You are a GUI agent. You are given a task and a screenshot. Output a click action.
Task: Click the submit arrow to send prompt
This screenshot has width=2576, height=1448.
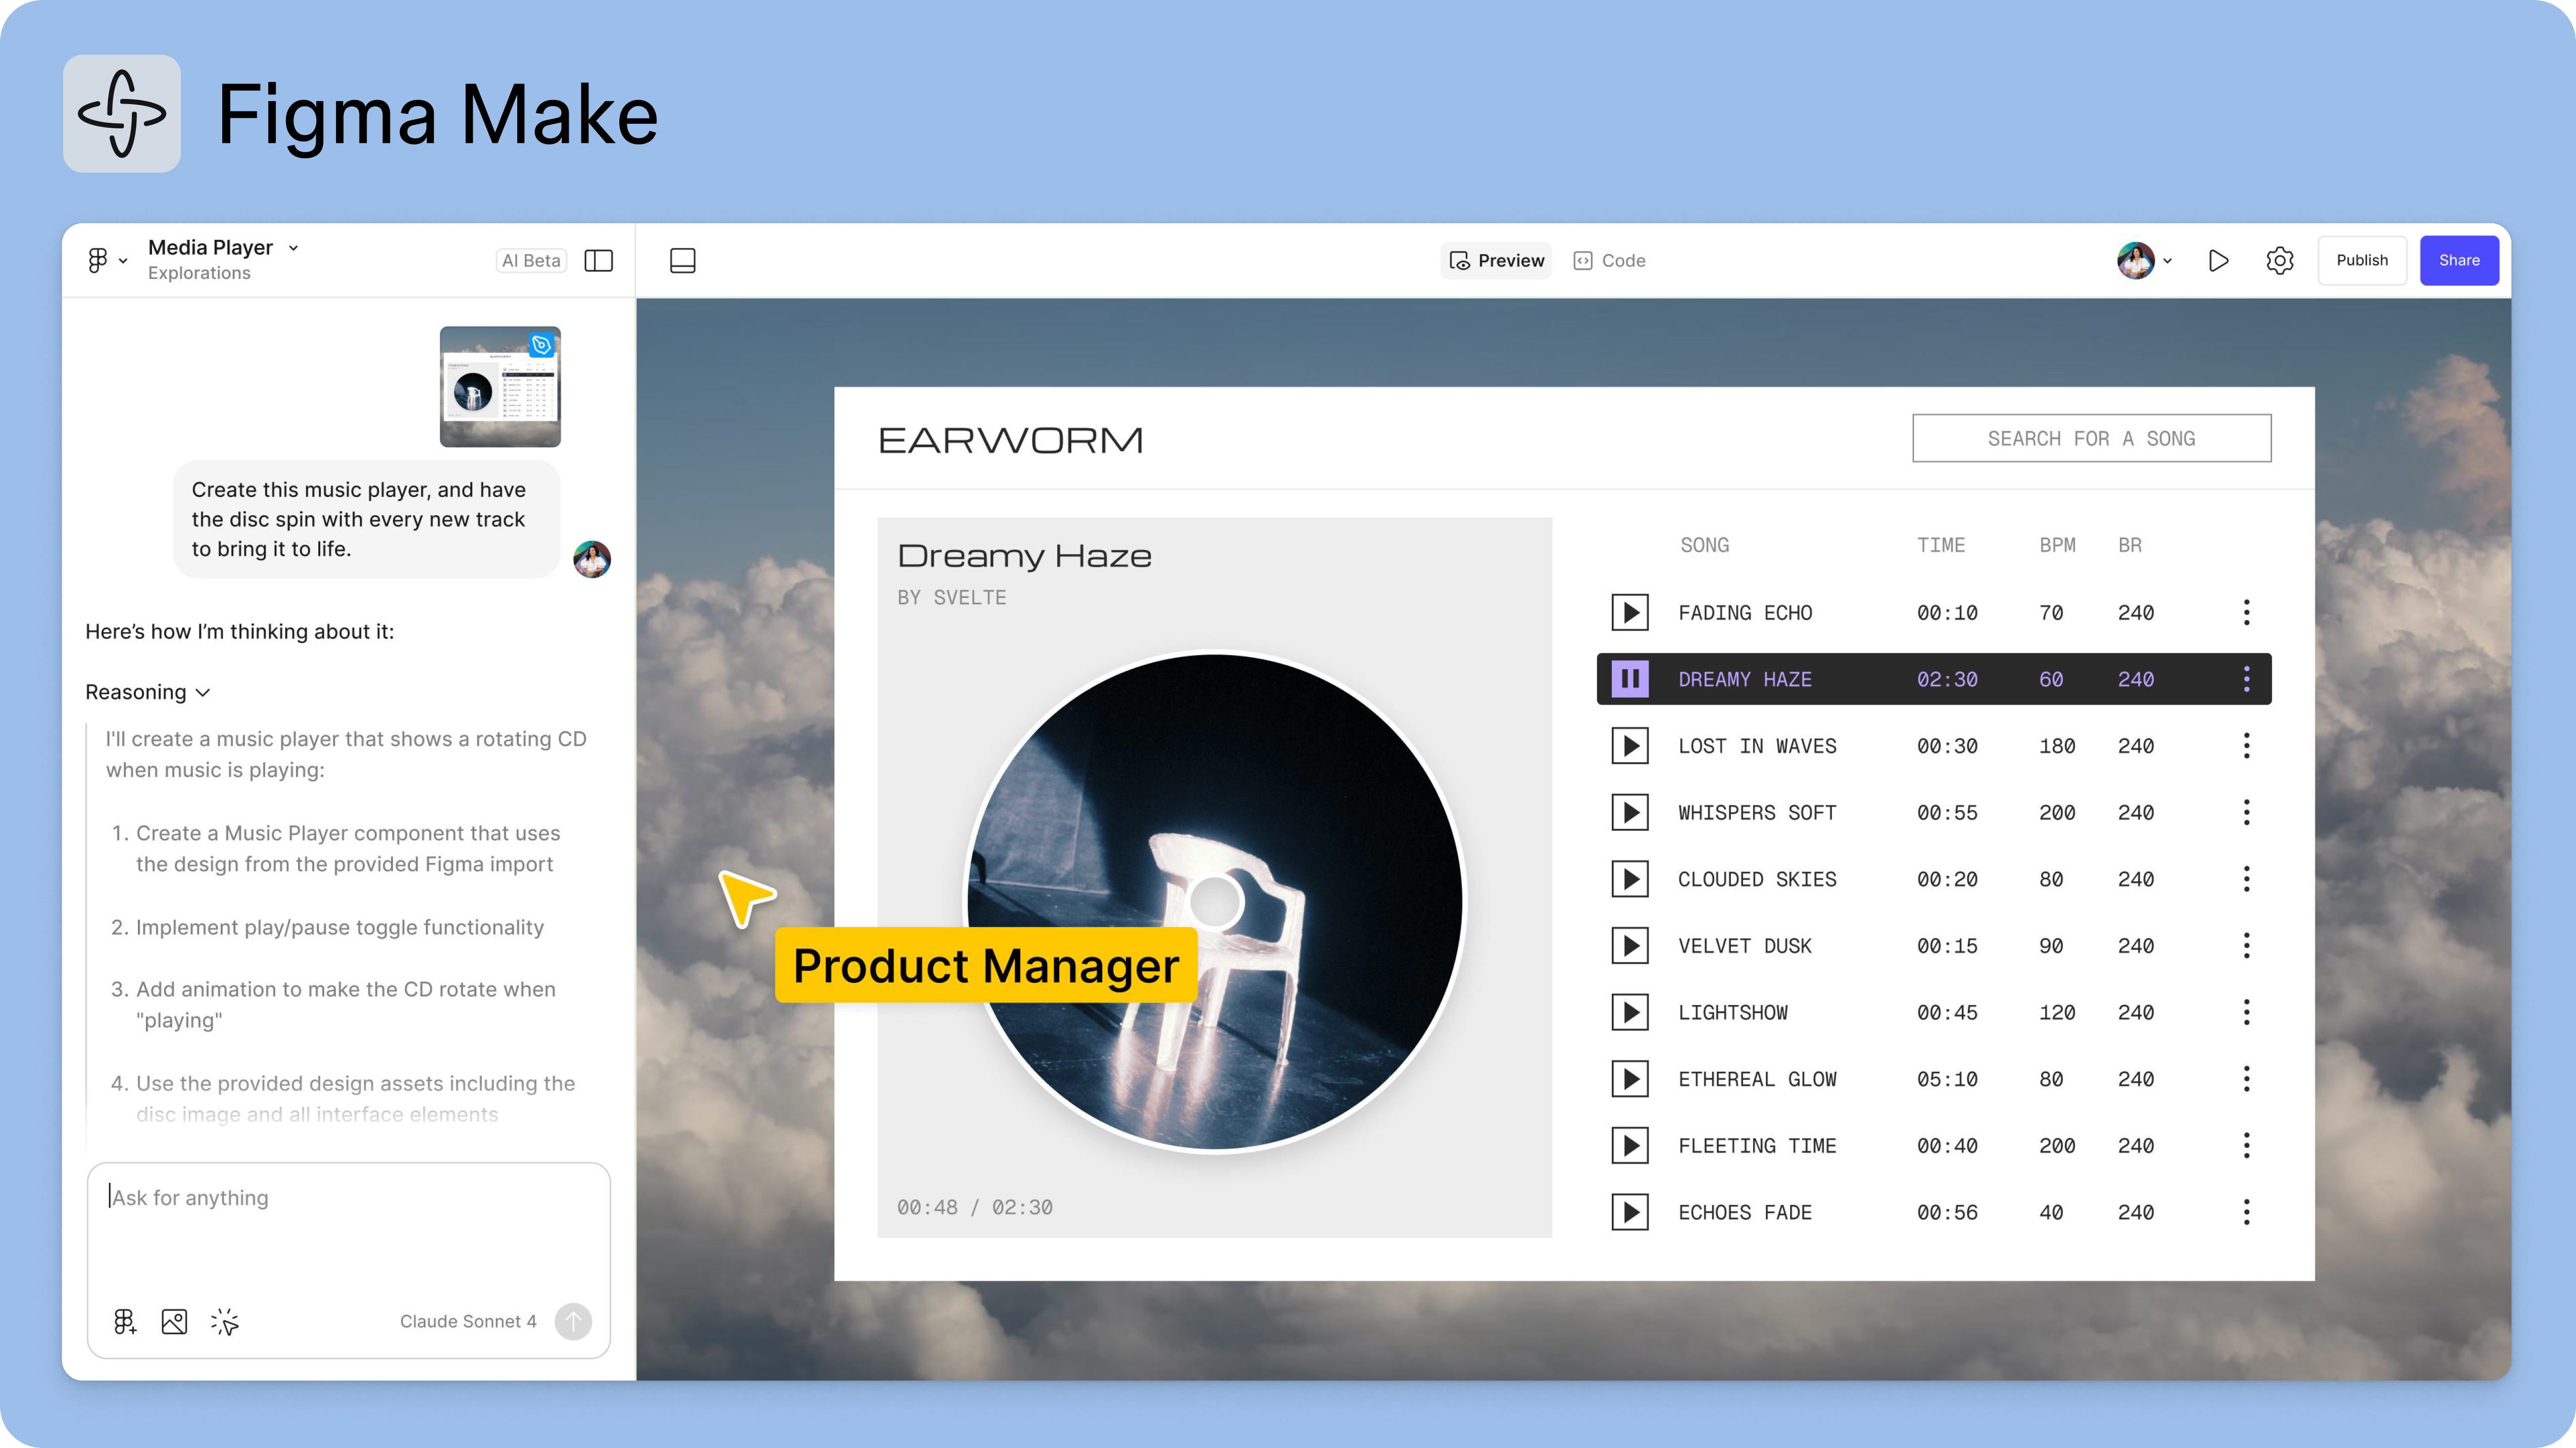point(573,1321)
